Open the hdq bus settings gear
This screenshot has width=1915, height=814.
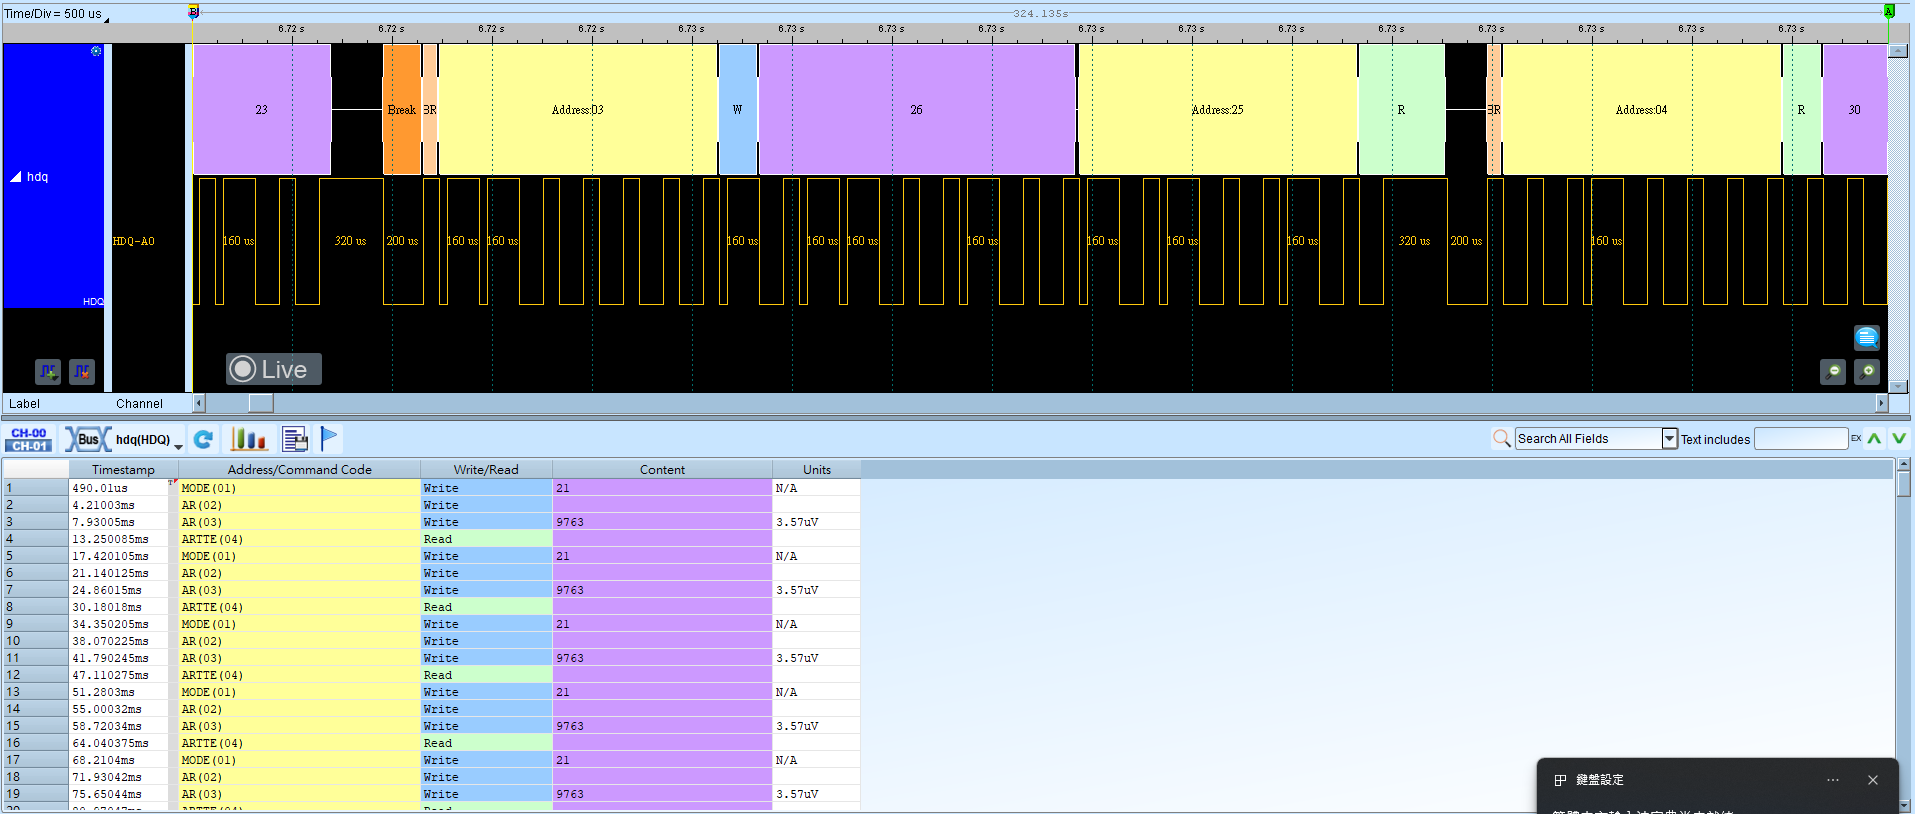point(96,51)
